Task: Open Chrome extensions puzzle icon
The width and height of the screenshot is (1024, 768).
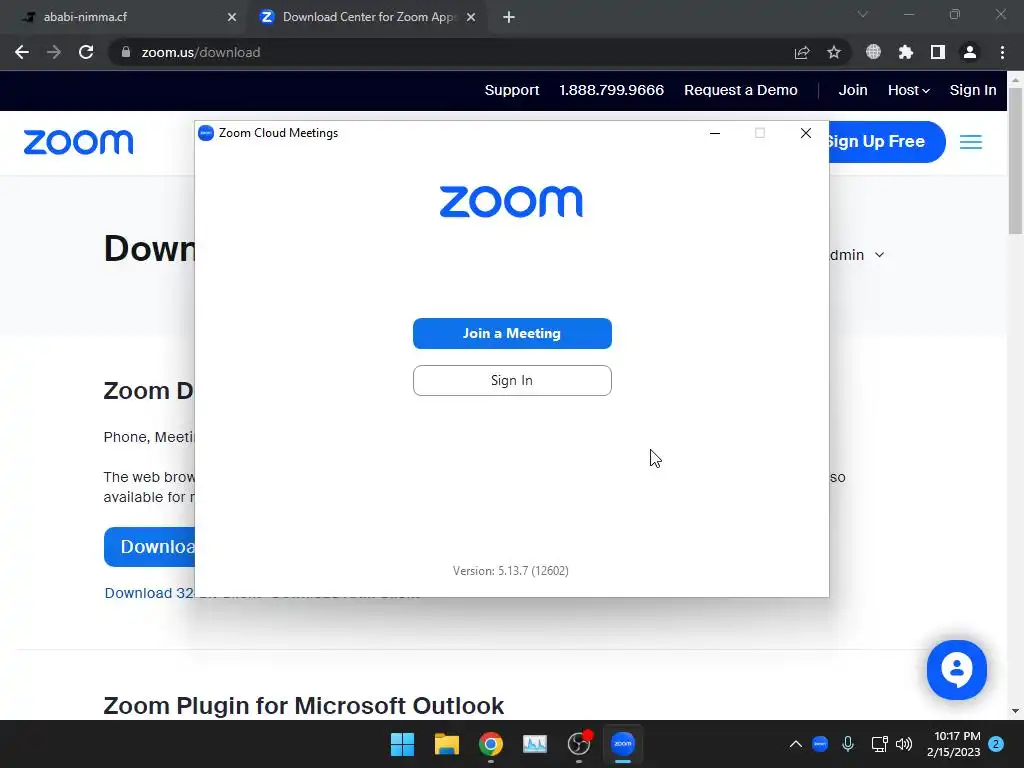Action: point(905,52)
